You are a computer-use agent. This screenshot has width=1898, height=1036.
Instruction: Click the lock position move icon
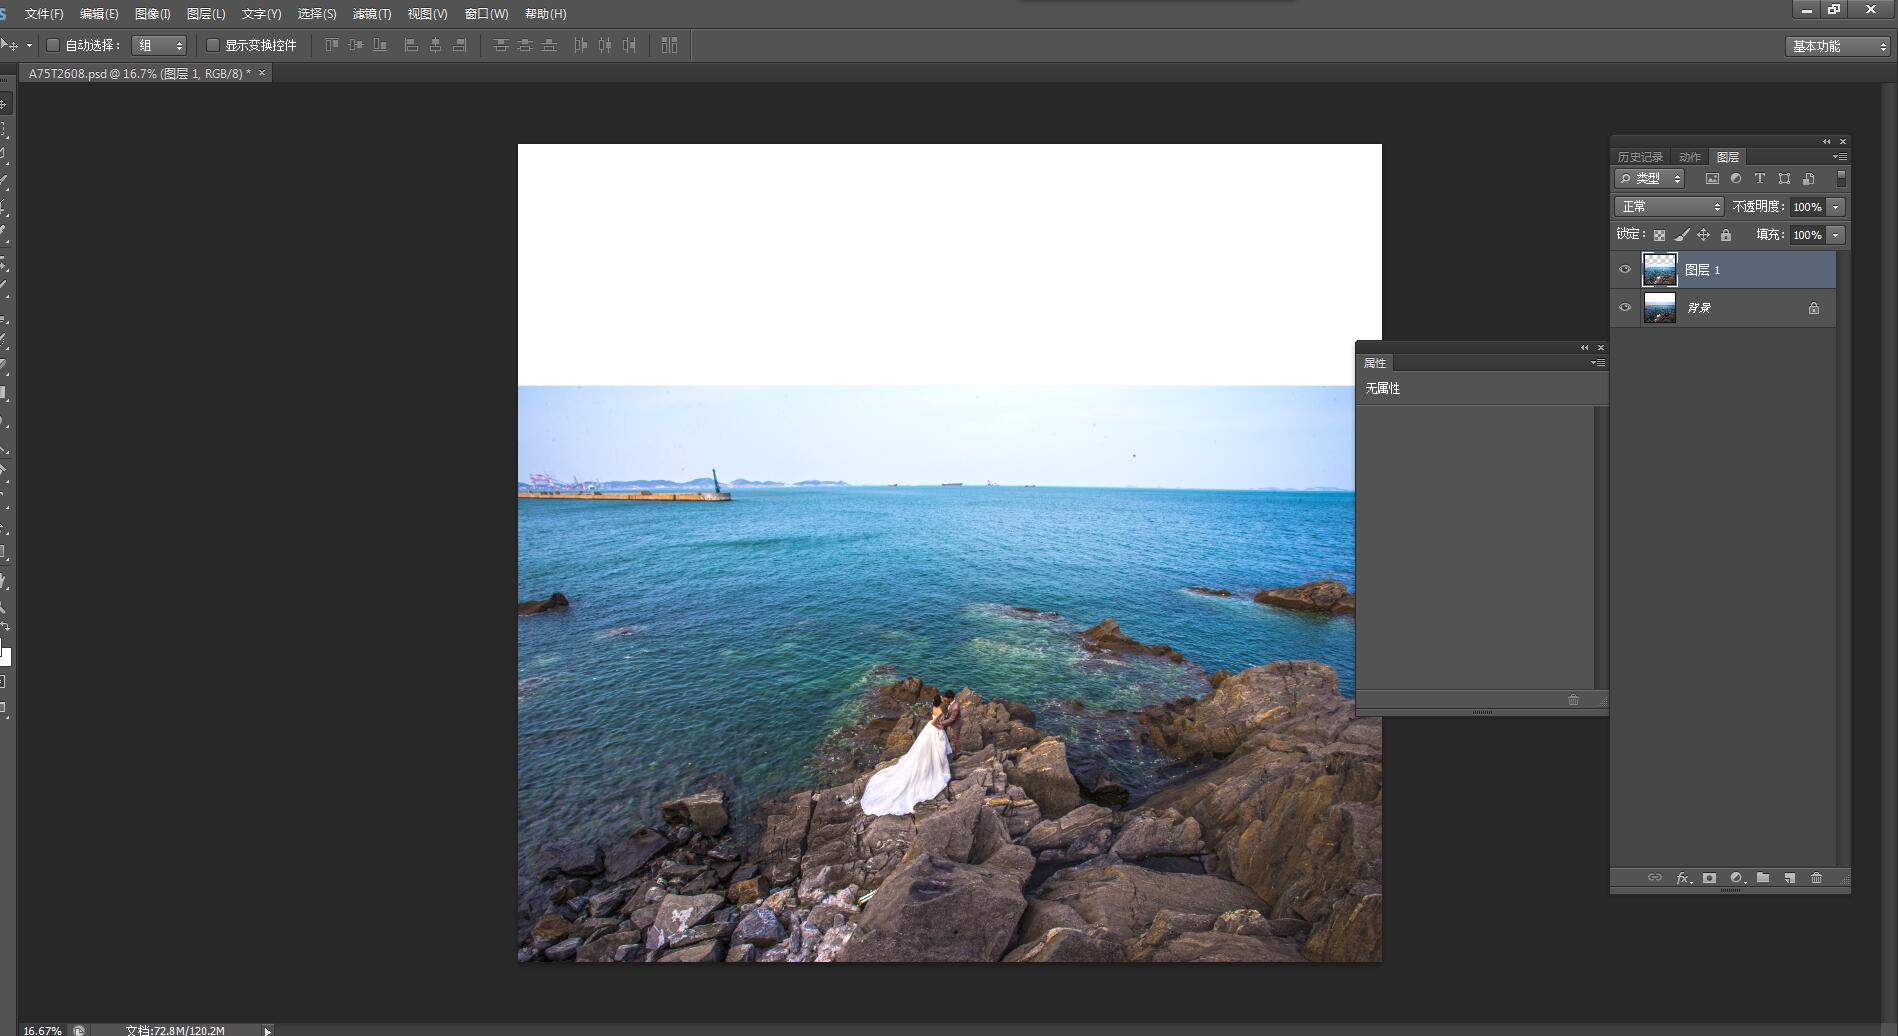point(1703,235)
